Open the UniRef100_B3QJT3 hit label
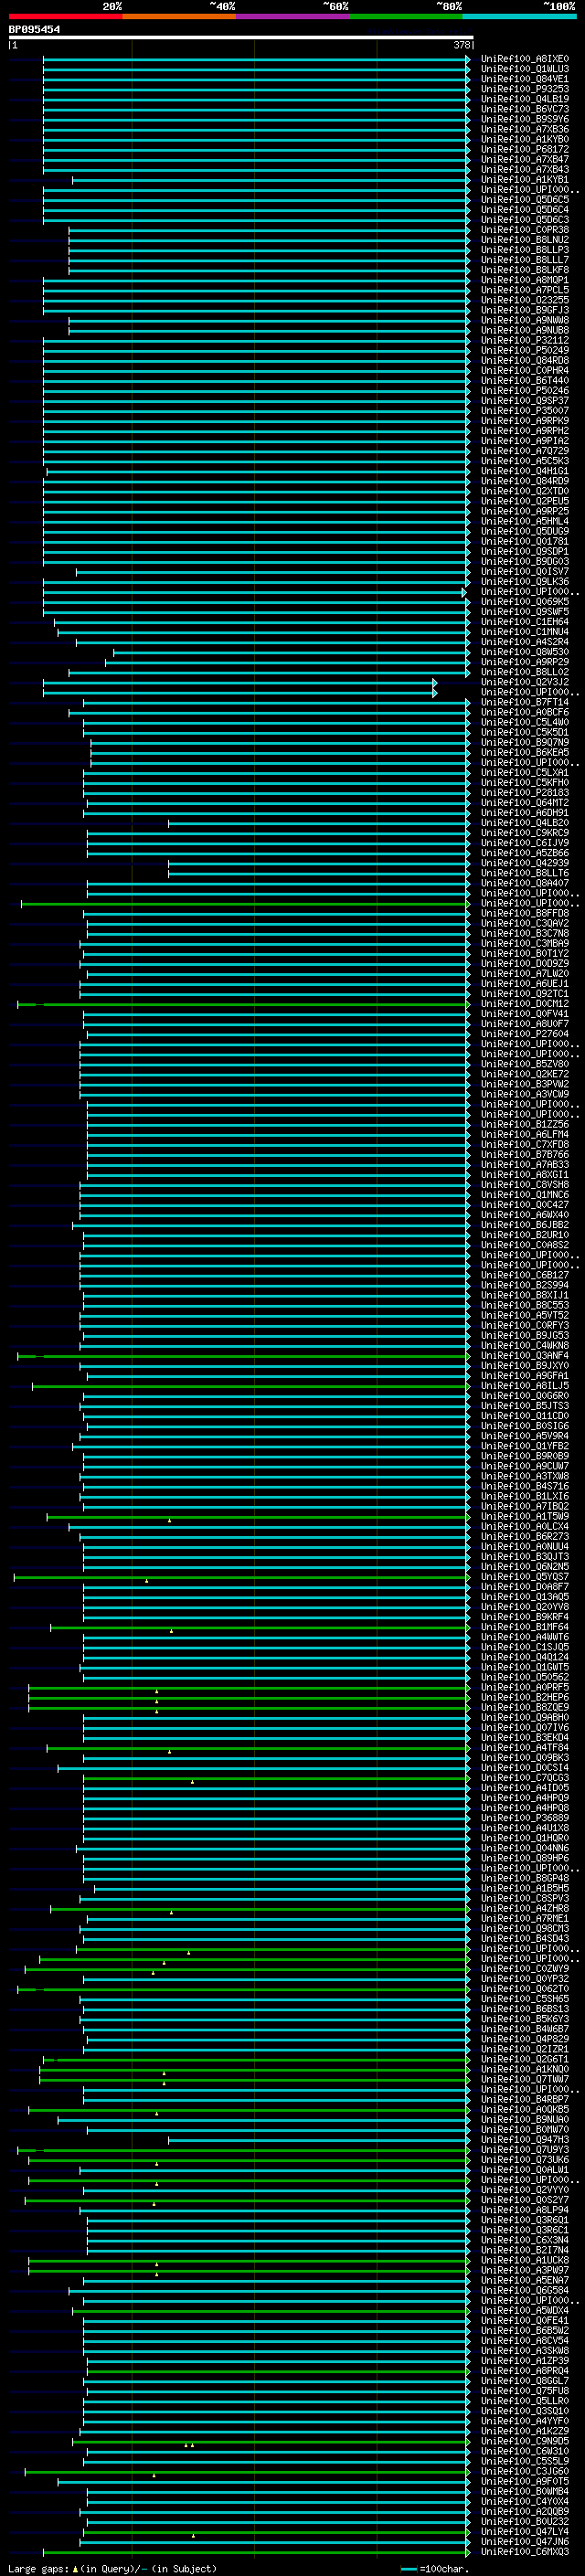This screenshot has width=585, height=2576. coord(524,1557)
